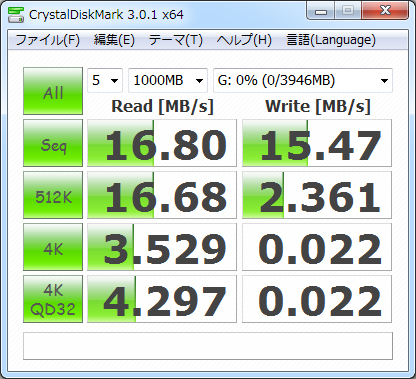The image size is (416, 379).
Task: Minimize the CrystalDiskMark window
Action: (x=320, y=11)
